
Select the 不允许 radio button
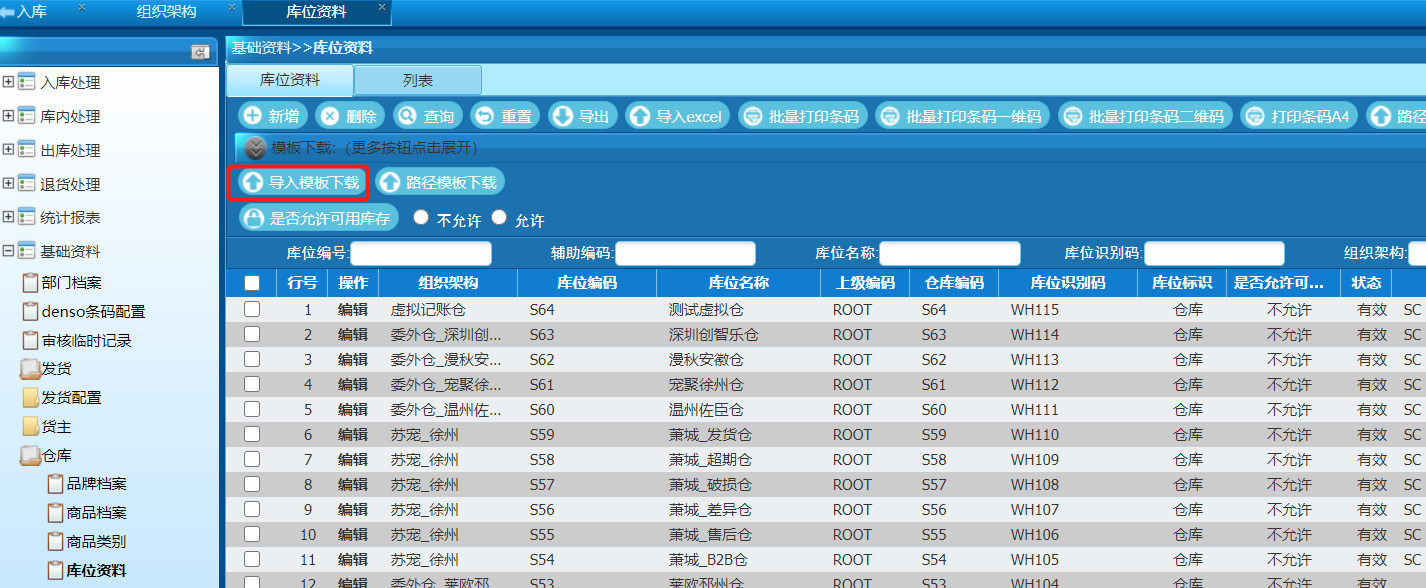point(421,217)
